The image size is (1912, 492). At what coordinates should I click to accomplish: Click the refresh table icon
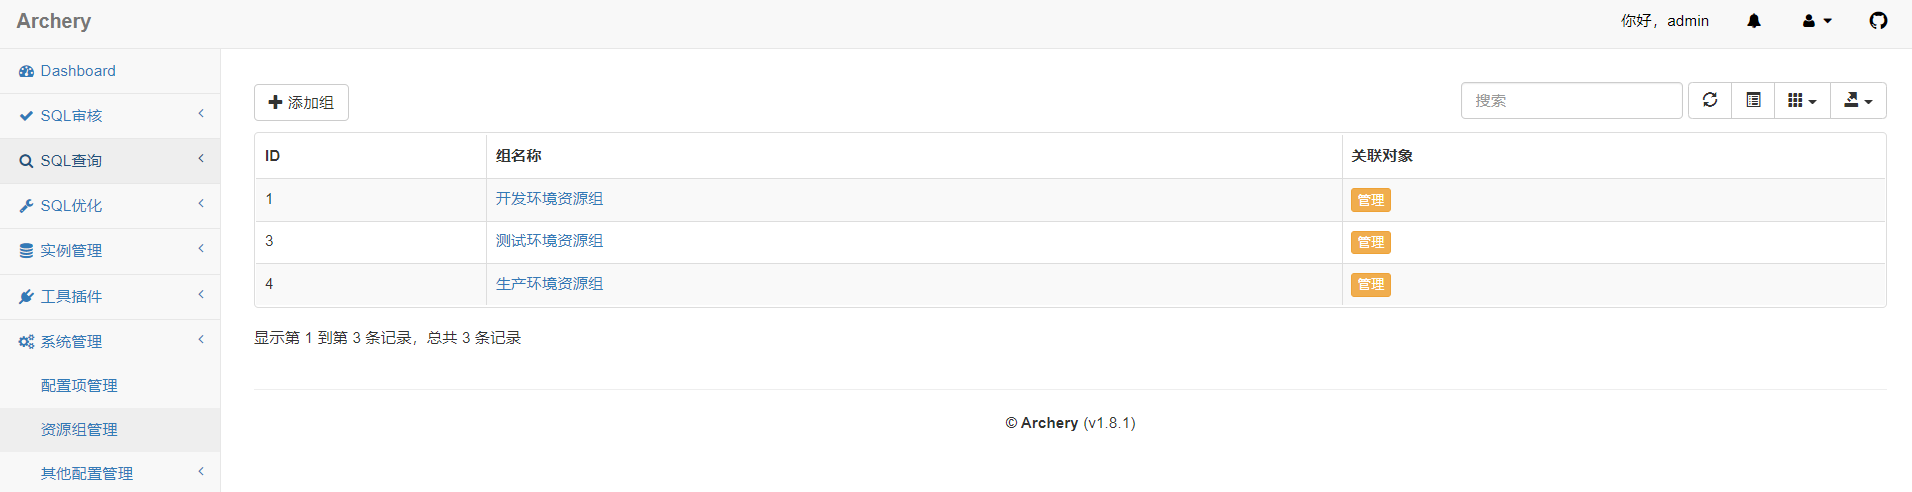pos(1710,100)
